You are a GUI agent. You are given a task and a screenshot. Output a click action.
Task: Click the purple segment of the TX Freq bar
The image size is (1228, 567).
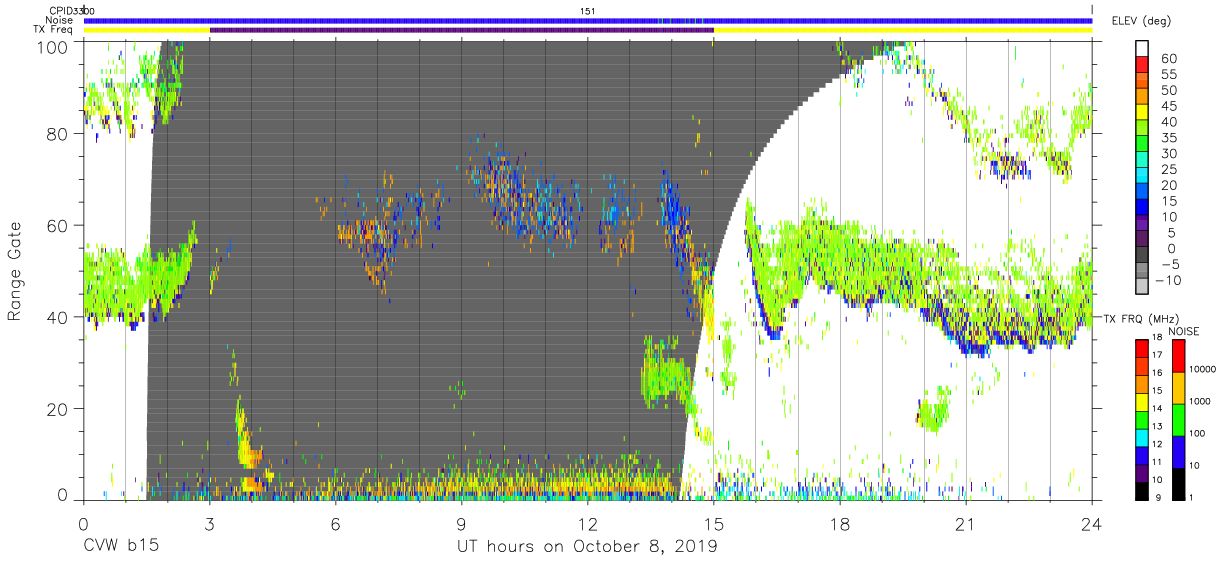click(461, 30)
